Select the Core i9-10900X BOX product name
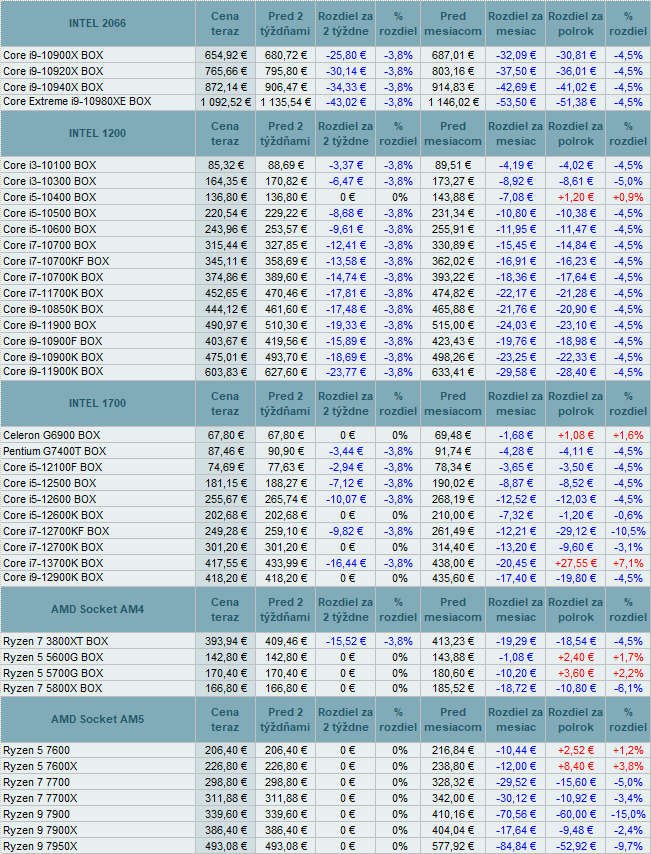Image resolution: width=651 pixels, height=854 pixels. point(53,55)
